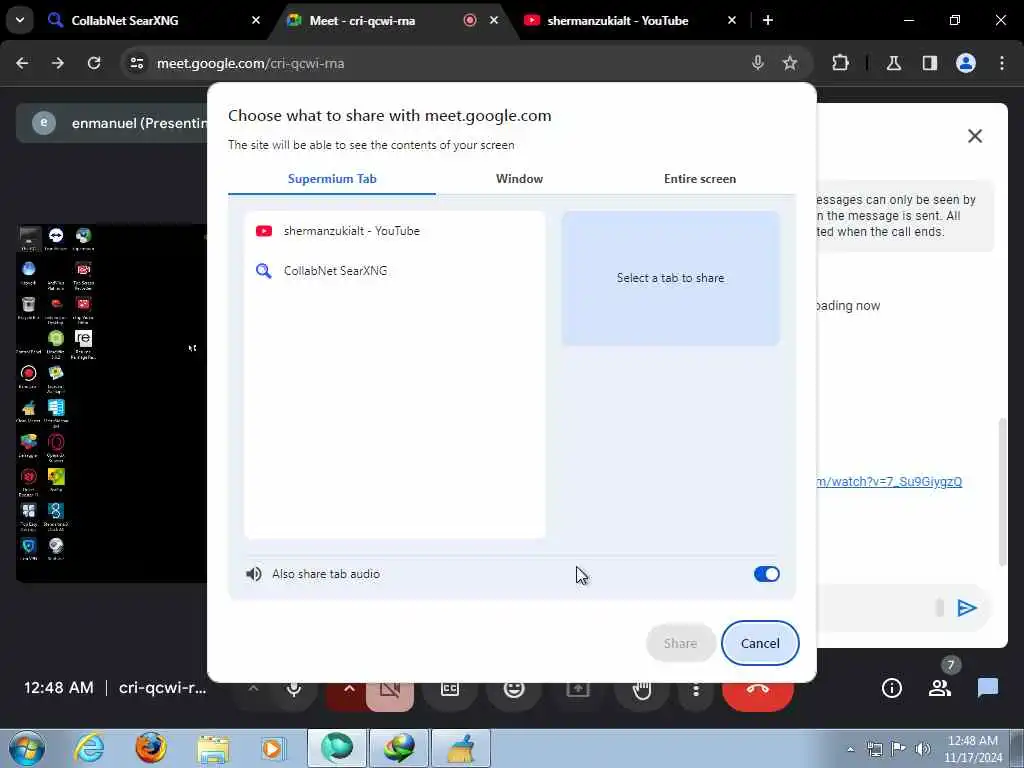The width and height of the screenshot is (1024, 768).
Task: Open the browser three-dot menu
Action: tap(1002, 63)
